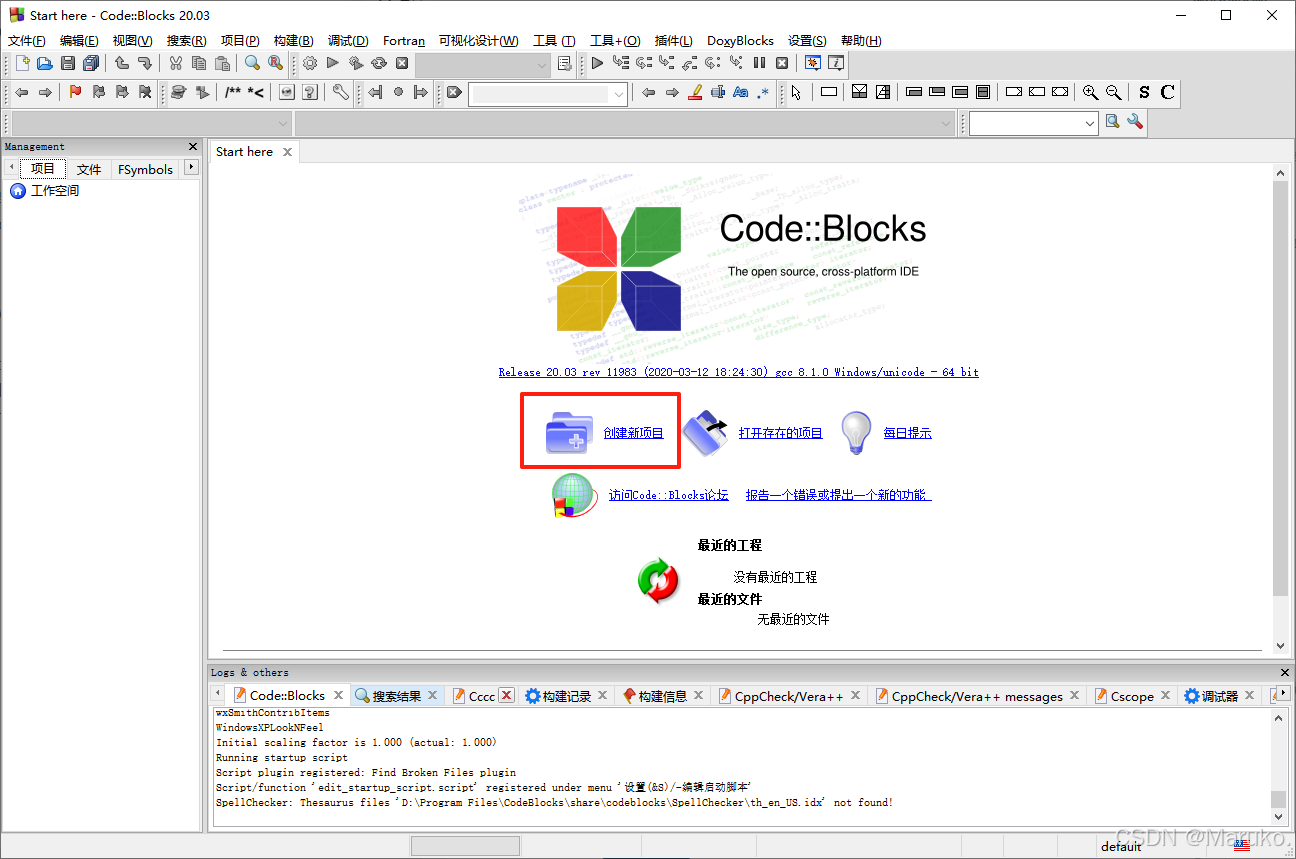1296x859 pixels.
Task: Switch to the 构建信息 log tab
Action: (x=663, y=695)
